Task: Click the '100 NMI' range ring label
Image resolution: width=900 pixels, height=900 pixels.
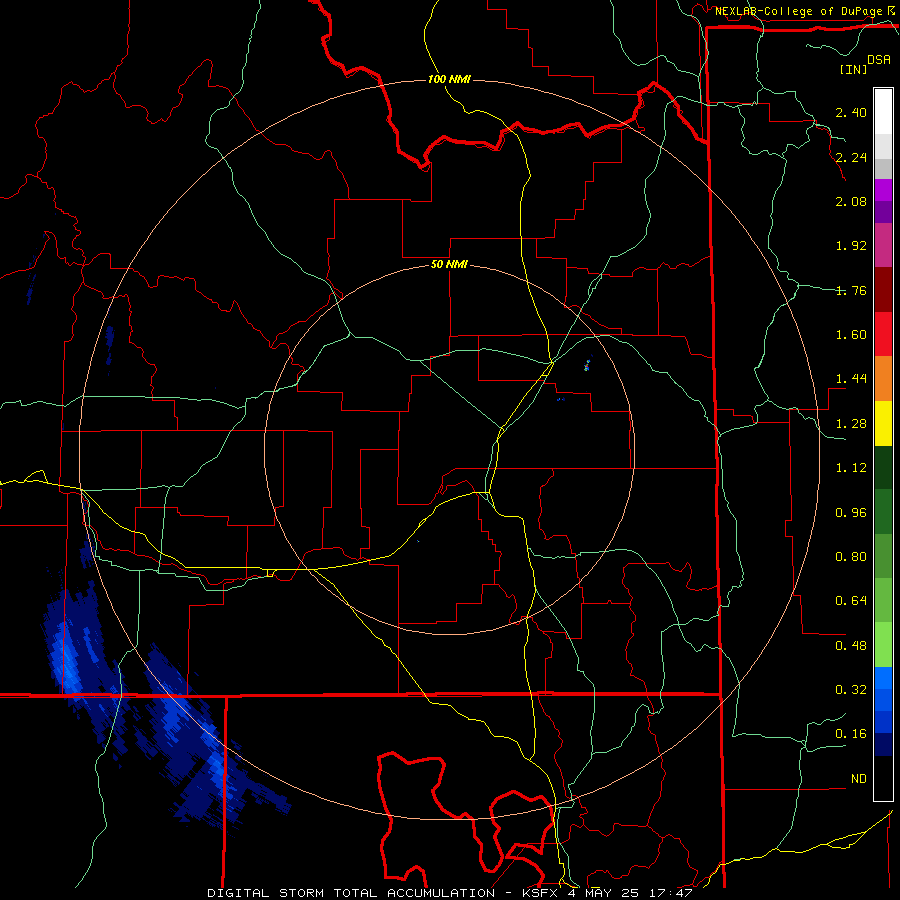Action: 449,79
